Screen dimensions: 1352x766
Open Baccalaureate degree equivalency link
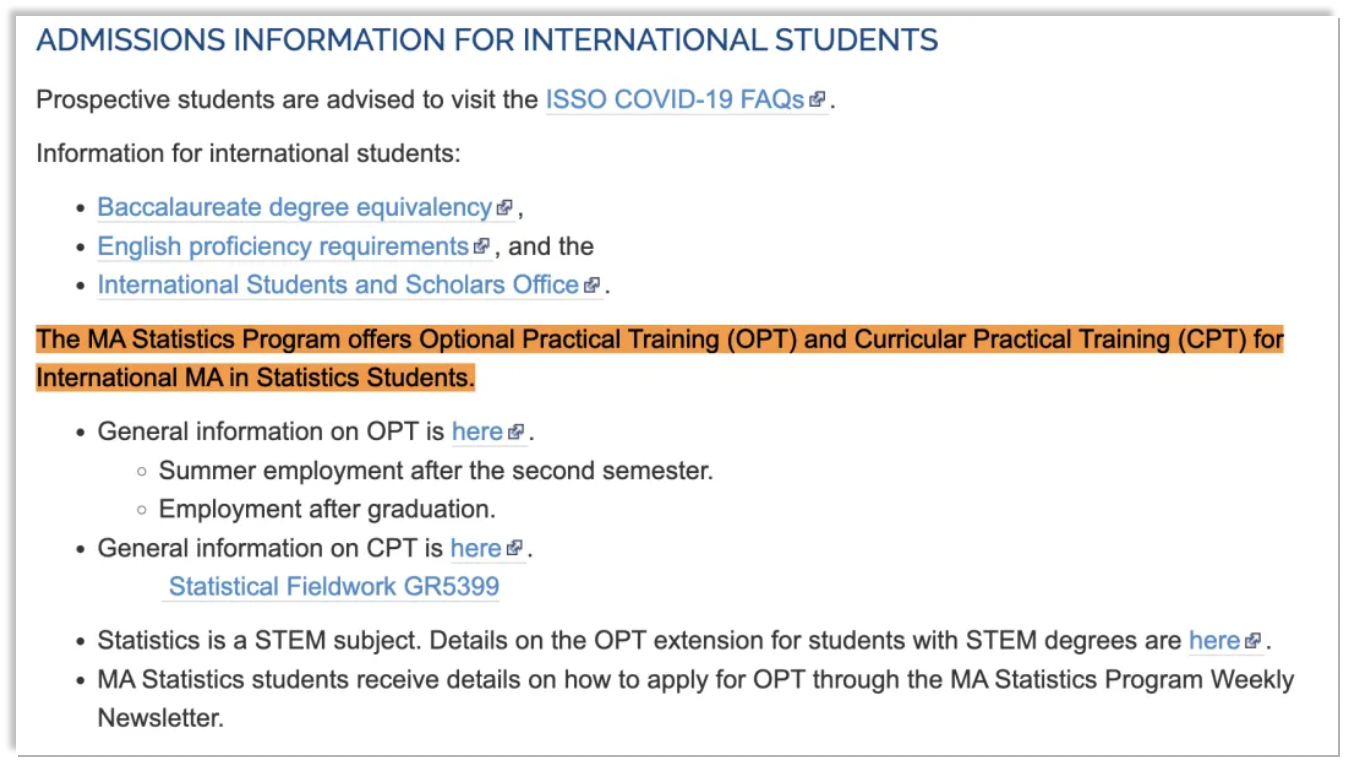pos(295,208)
